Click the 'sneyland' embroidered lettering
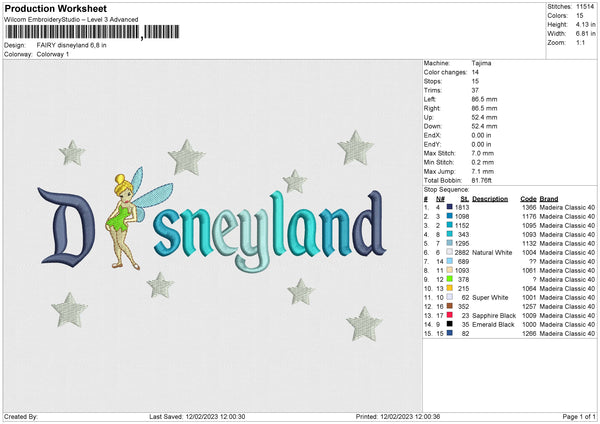Screen dimensions: 600x424 pyautogui.click(x=270, y=230)
